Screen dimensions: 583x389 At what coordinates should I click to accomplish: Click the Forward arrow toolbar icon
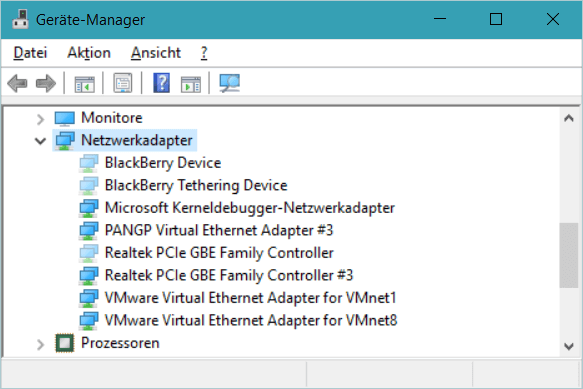[x=46, y=83]
